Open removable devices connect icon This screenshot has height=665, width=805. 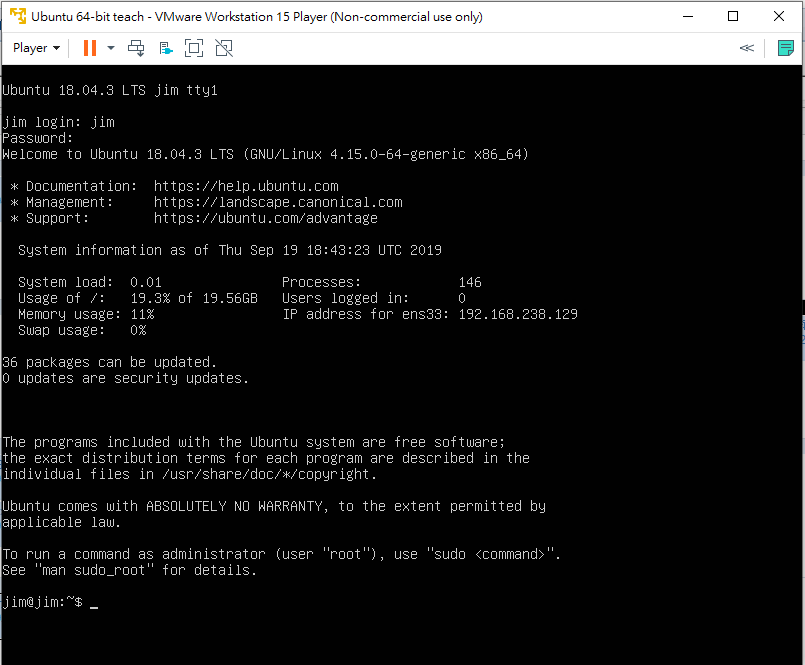[165, 48]
